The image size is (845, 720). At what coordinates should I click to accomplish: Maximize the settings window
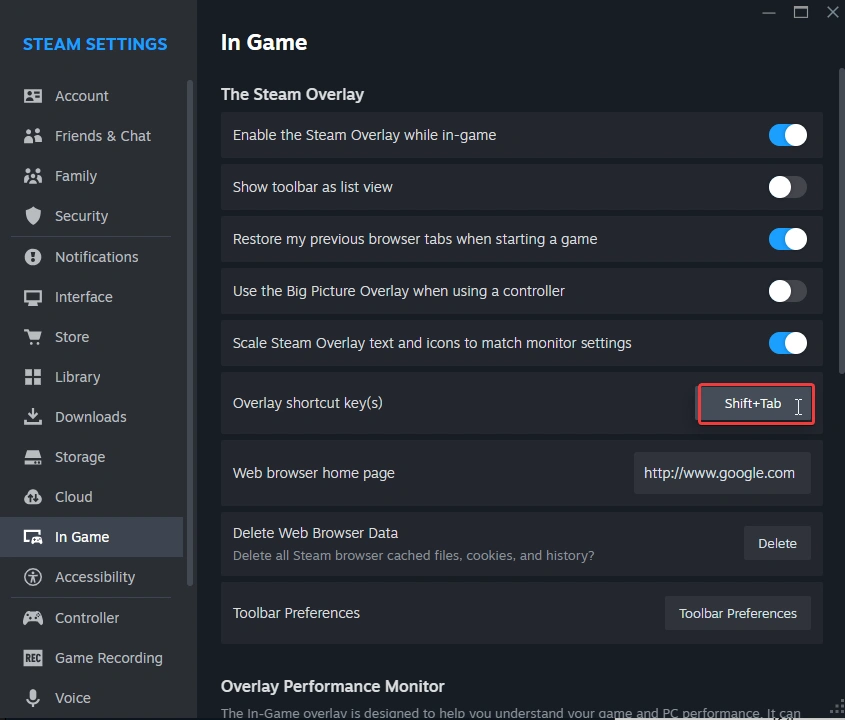(801, 12)
